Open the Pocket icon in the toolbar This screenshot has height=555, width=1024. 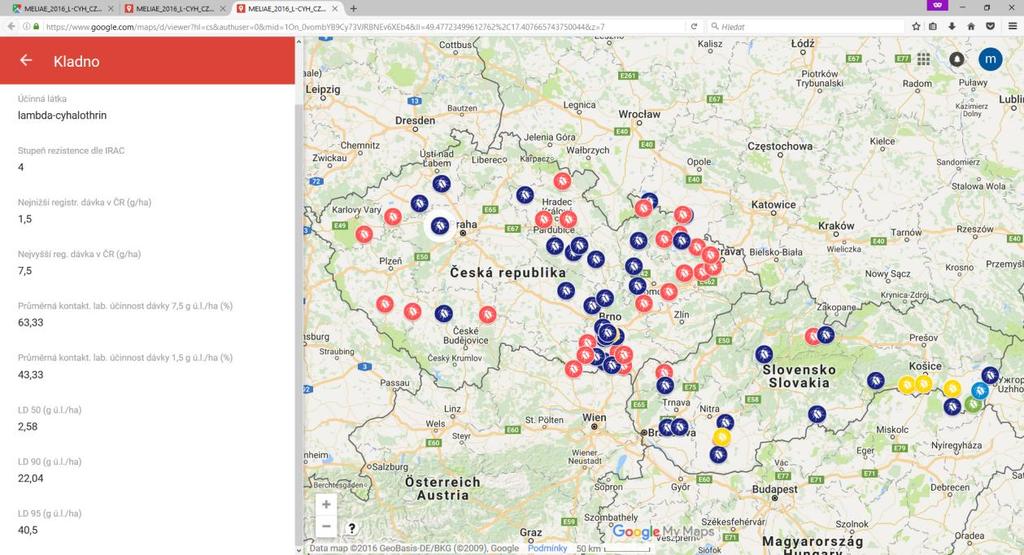coord(990,27)
